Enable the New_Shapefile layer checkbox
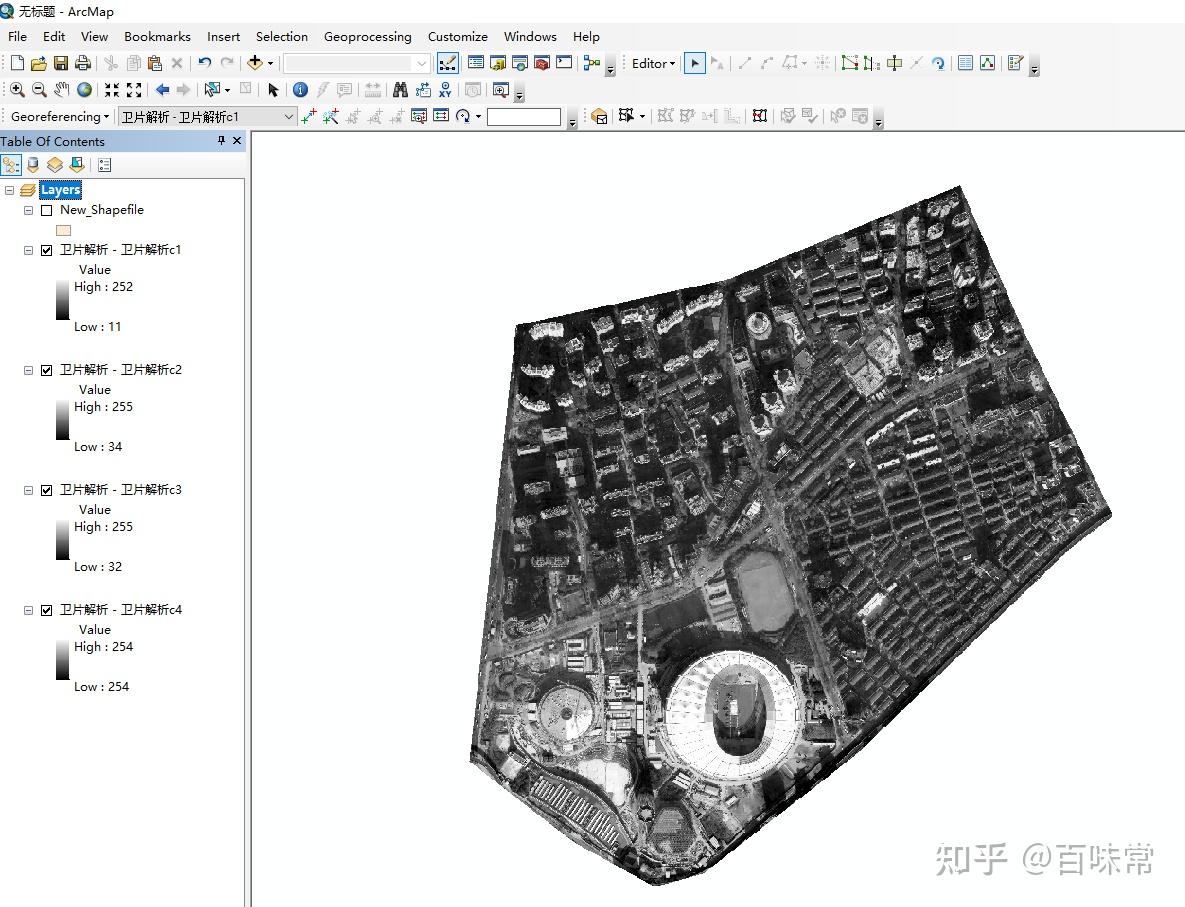This screenshot has height=907, width=1185. tap(46, 210)
